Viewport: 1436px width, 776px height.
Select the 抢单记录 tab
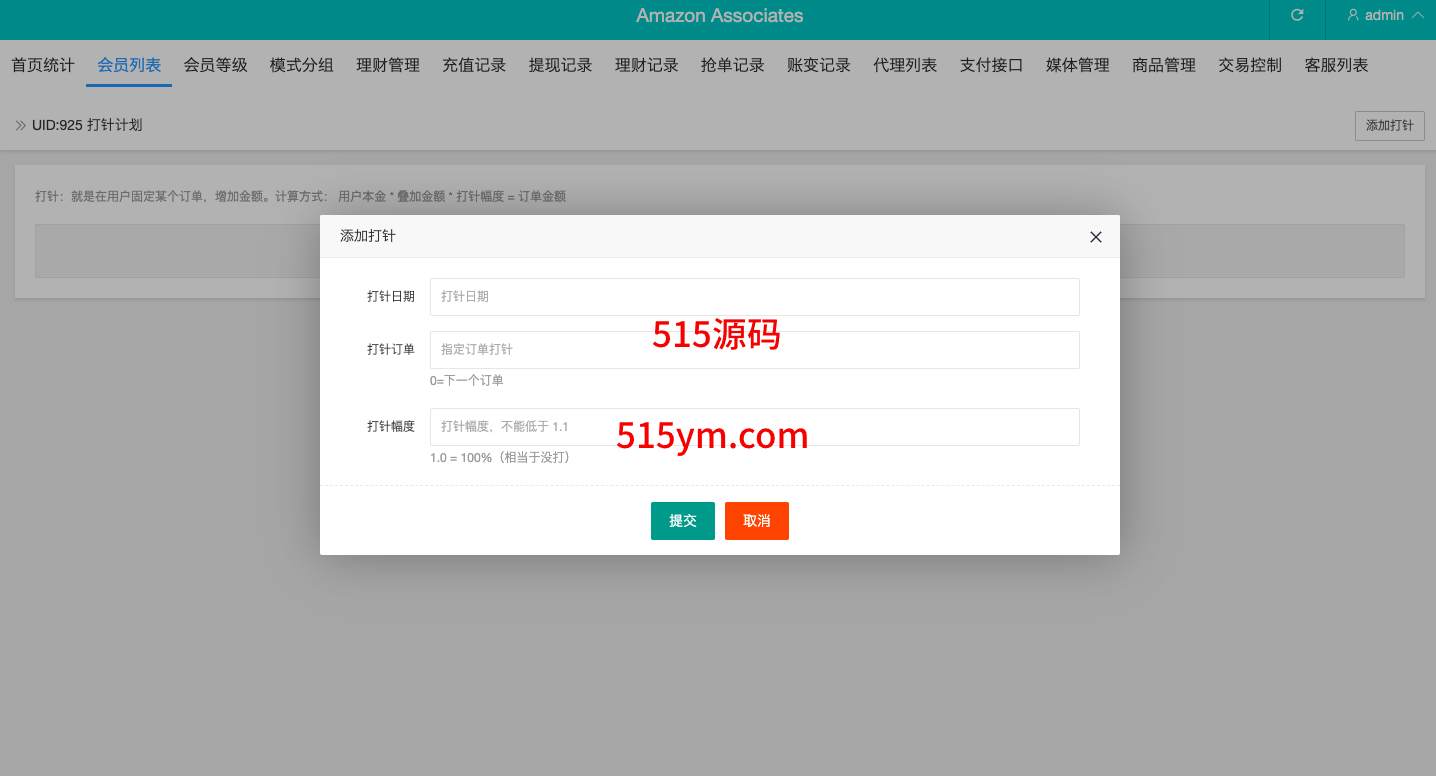(733, 65)
